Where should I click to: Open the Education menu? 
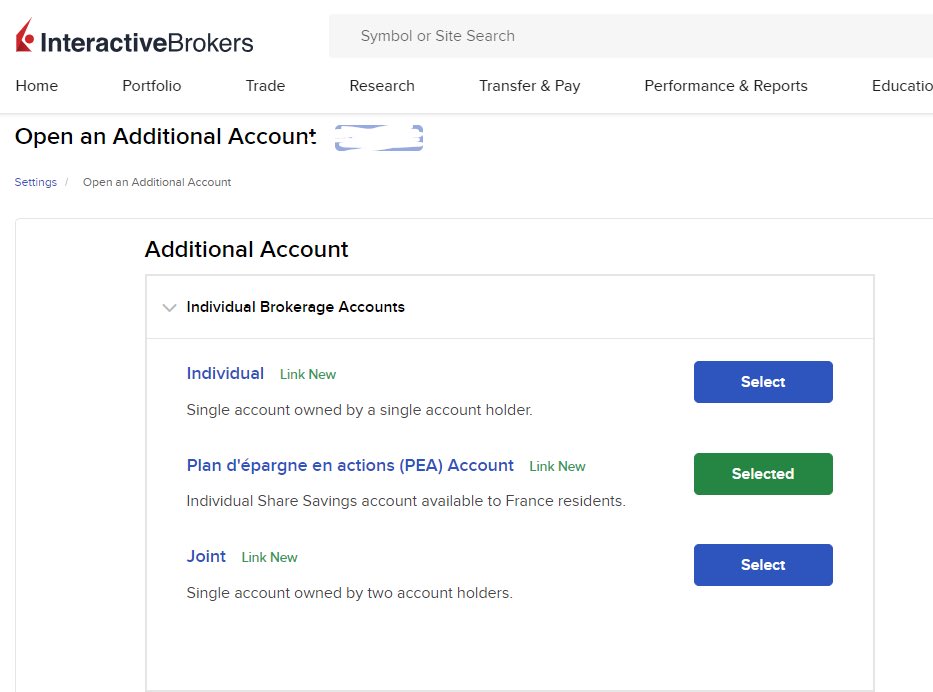[902, 86]
